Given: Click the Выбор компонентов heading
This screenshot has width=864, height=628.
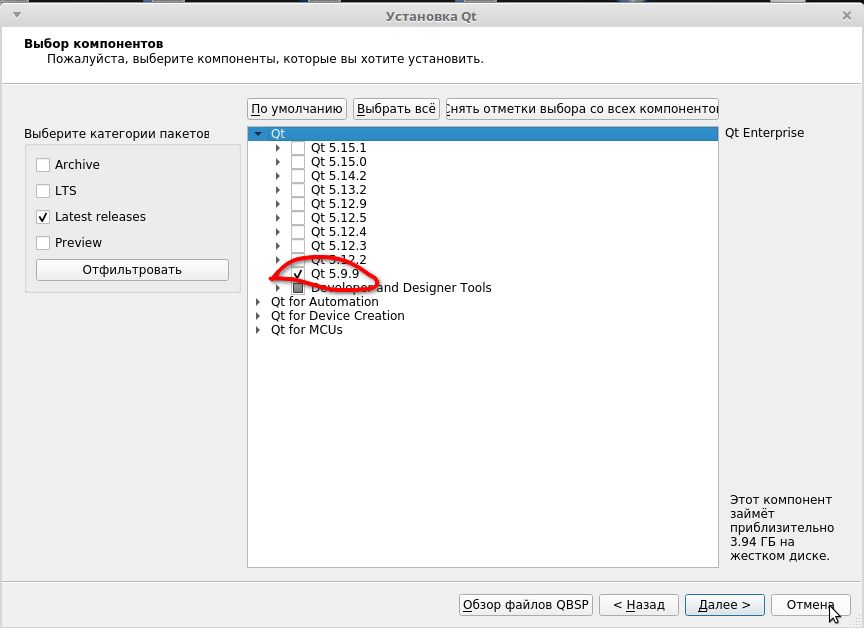Looking at the screenshot, I should [x=94, y=44].
